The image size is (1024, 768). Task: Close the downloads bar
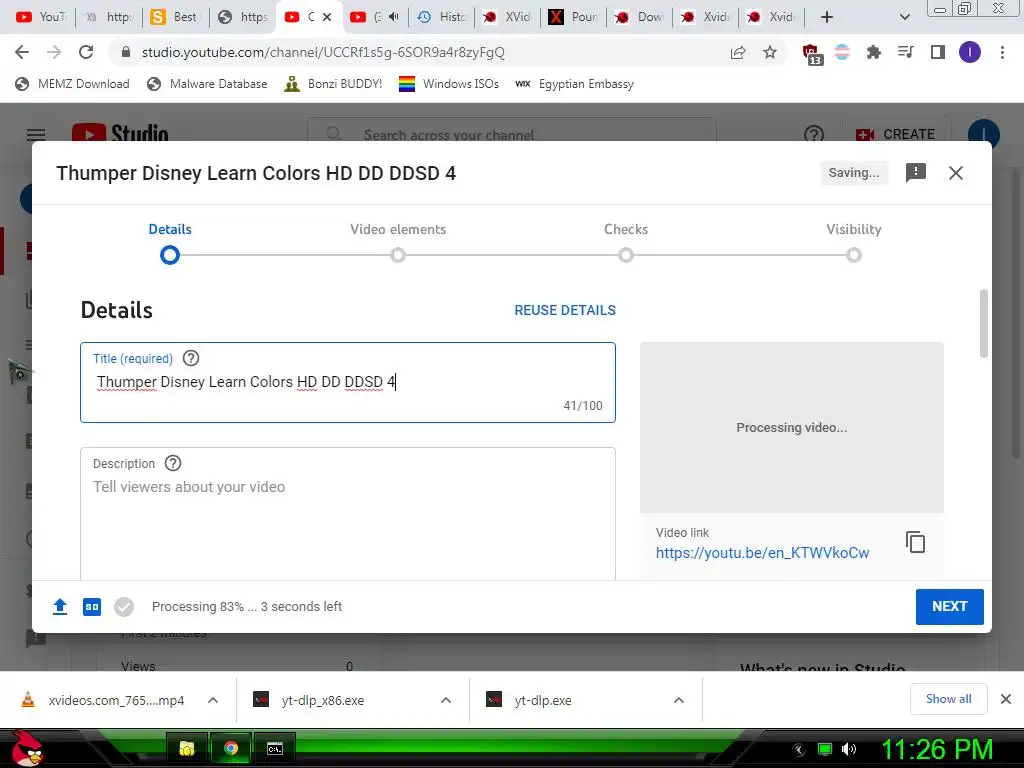[x=1006, y=699]
